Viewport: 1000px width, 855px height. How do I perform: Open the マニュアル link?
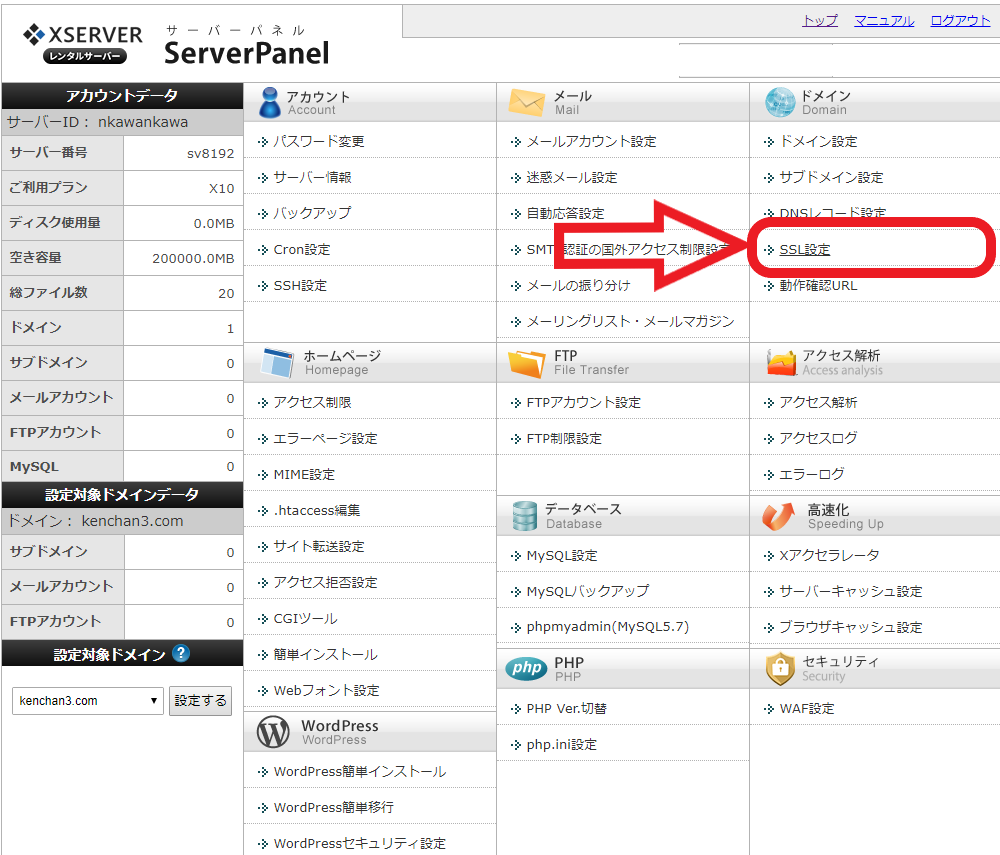(884, 20)
